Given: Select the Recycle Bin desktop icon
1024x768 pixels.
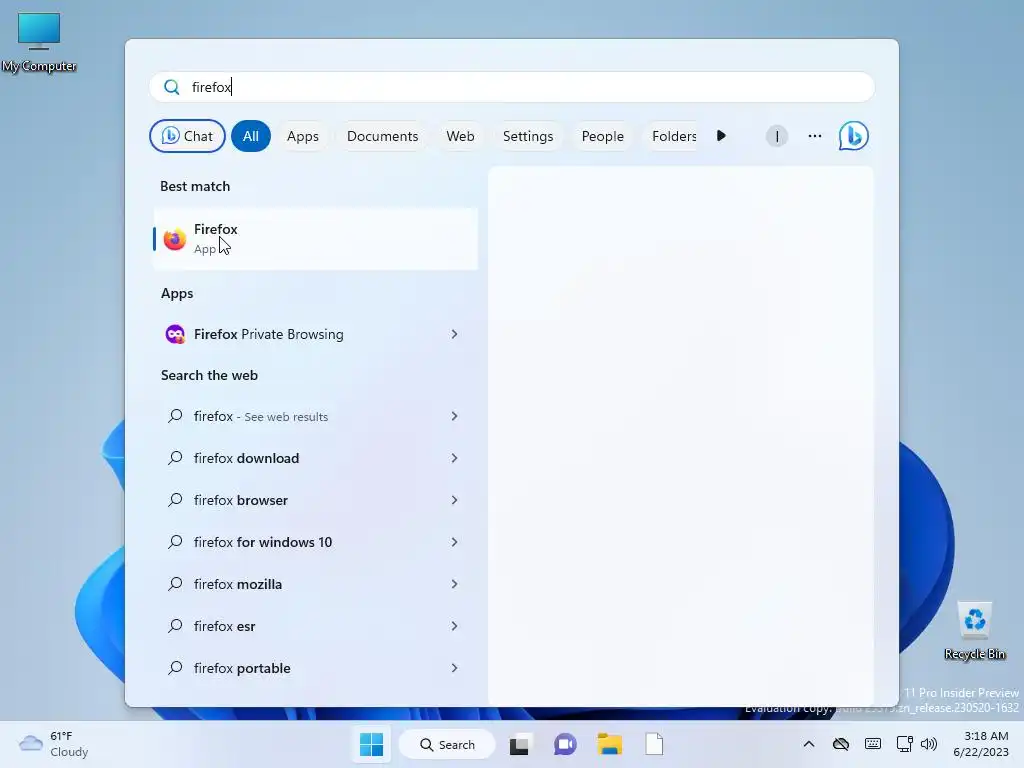Looking at the screenshot, I should pos(975,631).
